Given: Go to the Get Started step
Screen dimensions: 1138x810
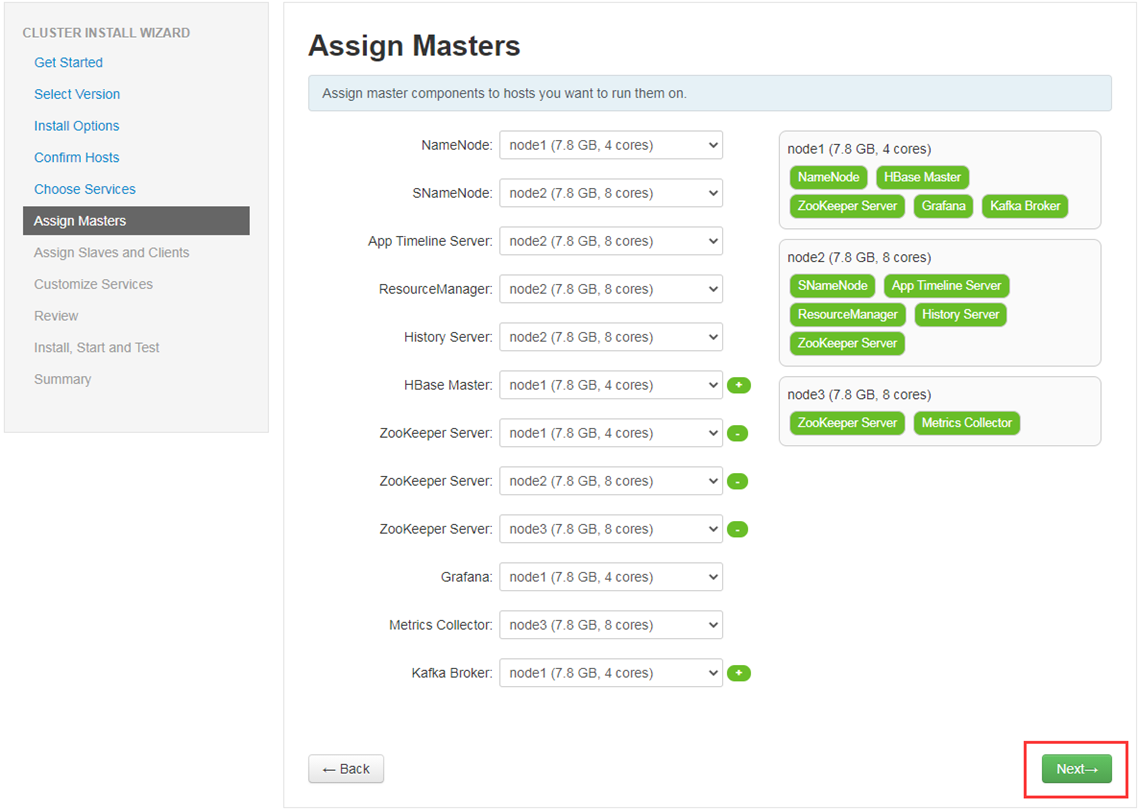Looking at the screenshot, I should [68, 62].
